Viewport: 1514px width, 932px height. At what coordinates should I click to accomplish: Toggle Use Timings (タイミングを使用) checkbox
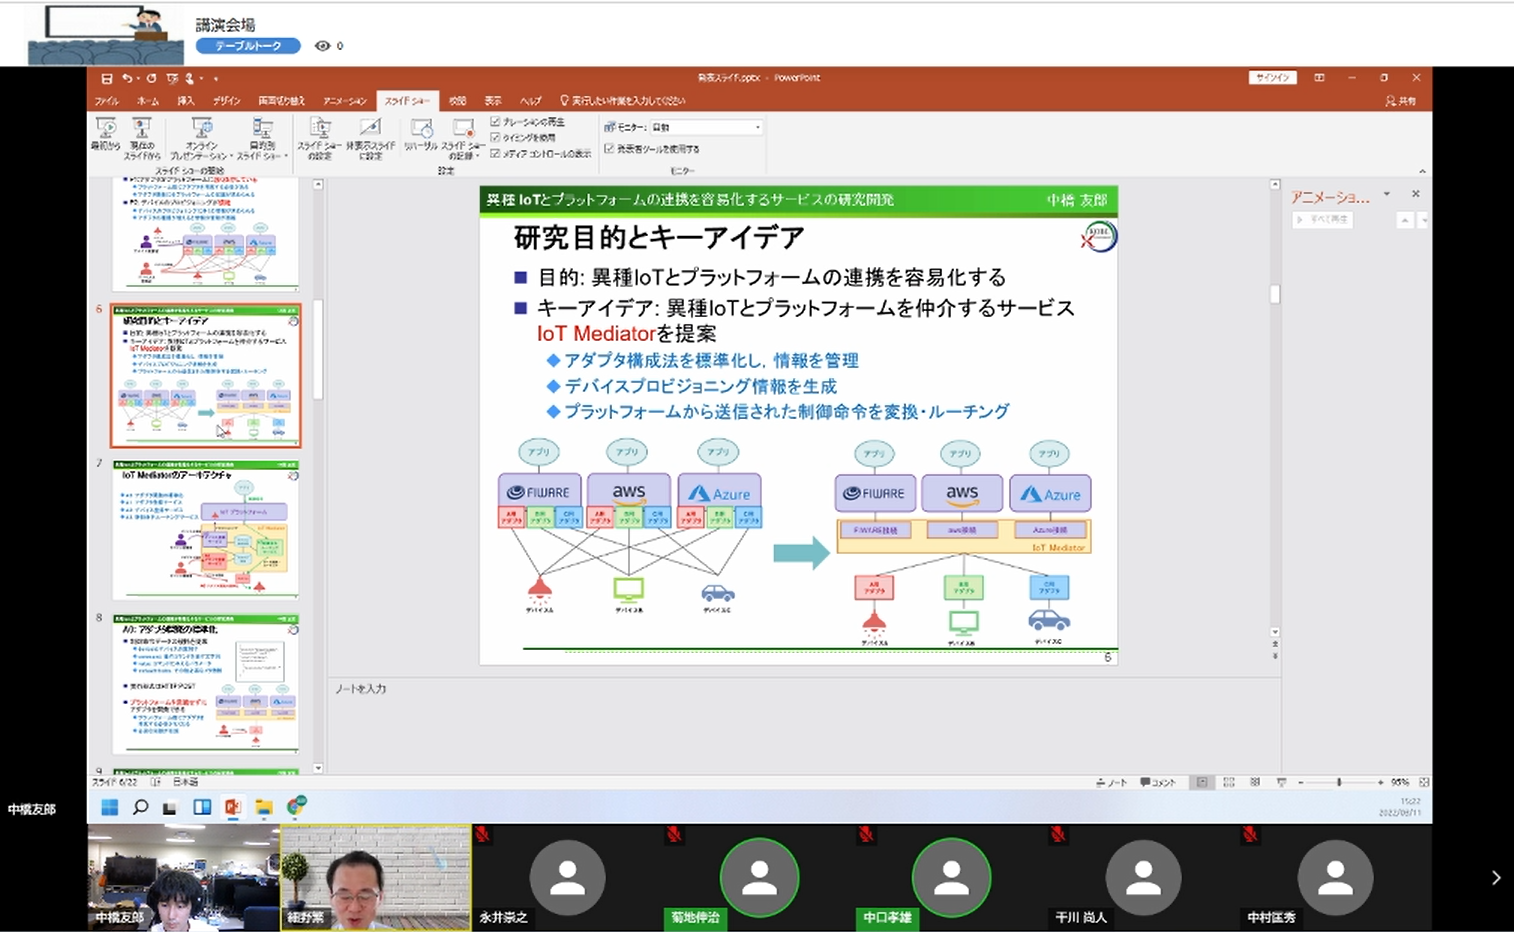pos(495,137)
